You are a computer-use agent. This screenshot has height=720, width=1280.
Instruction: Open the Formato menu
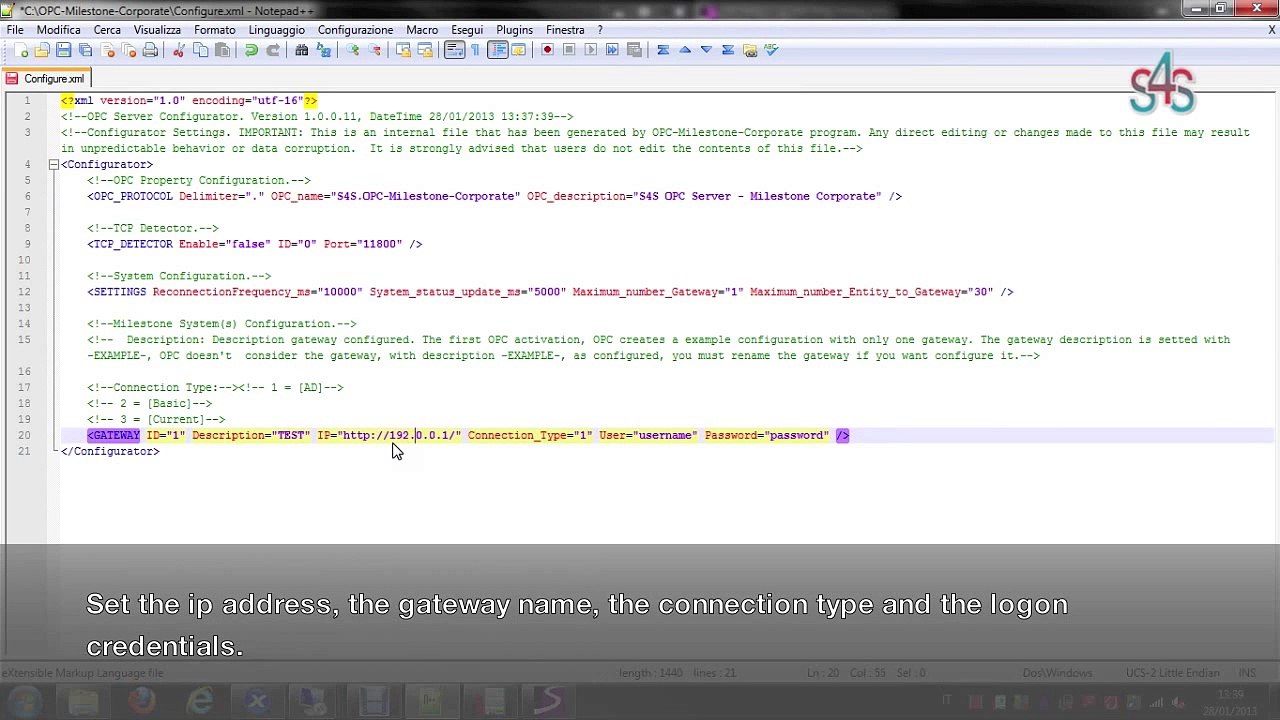click(x=214, y=30)
